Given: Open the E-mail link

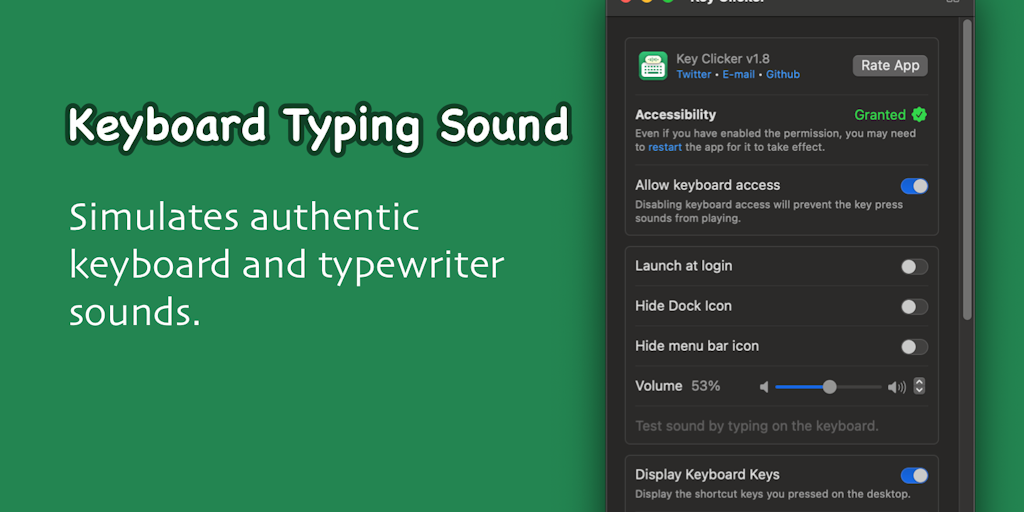Looking at the screenshot, I should click(x=738, y=75).
